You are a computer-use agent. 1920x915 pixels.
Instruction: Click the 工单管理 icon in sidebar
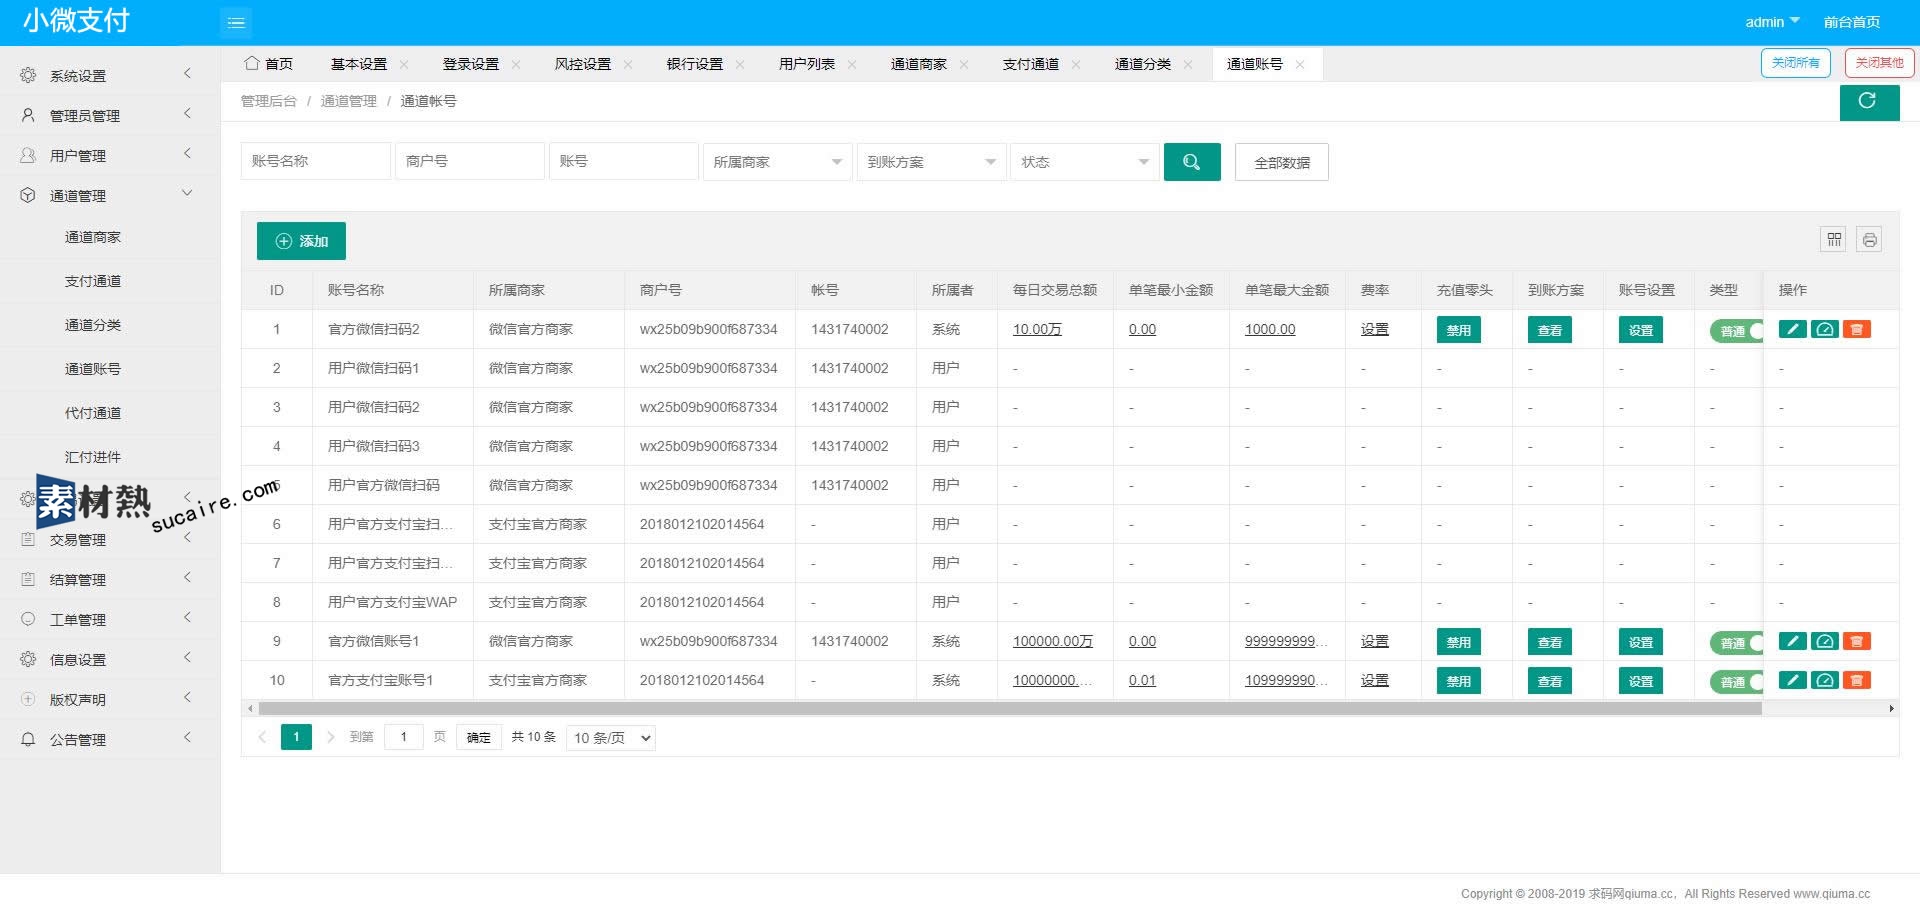click(x=28, y=619)
